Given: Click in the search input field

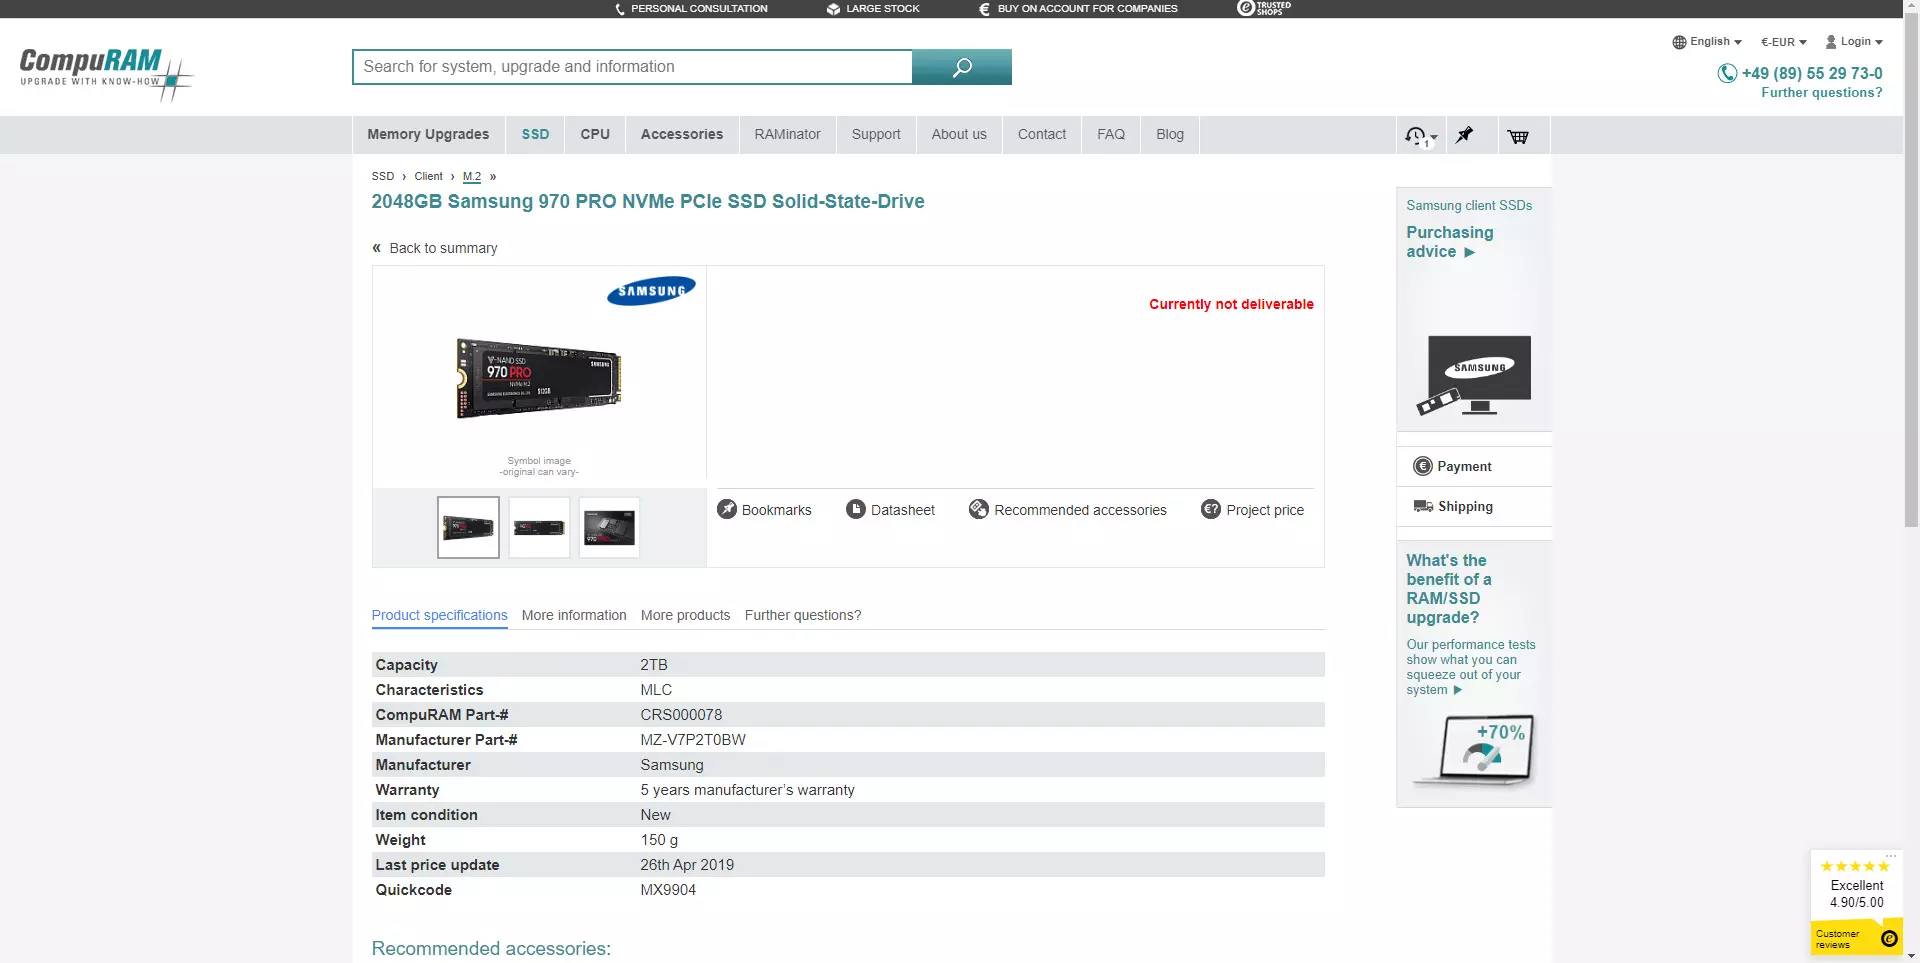Looking at the screenshot, I should pyautogui.click(x=632, y=67).
